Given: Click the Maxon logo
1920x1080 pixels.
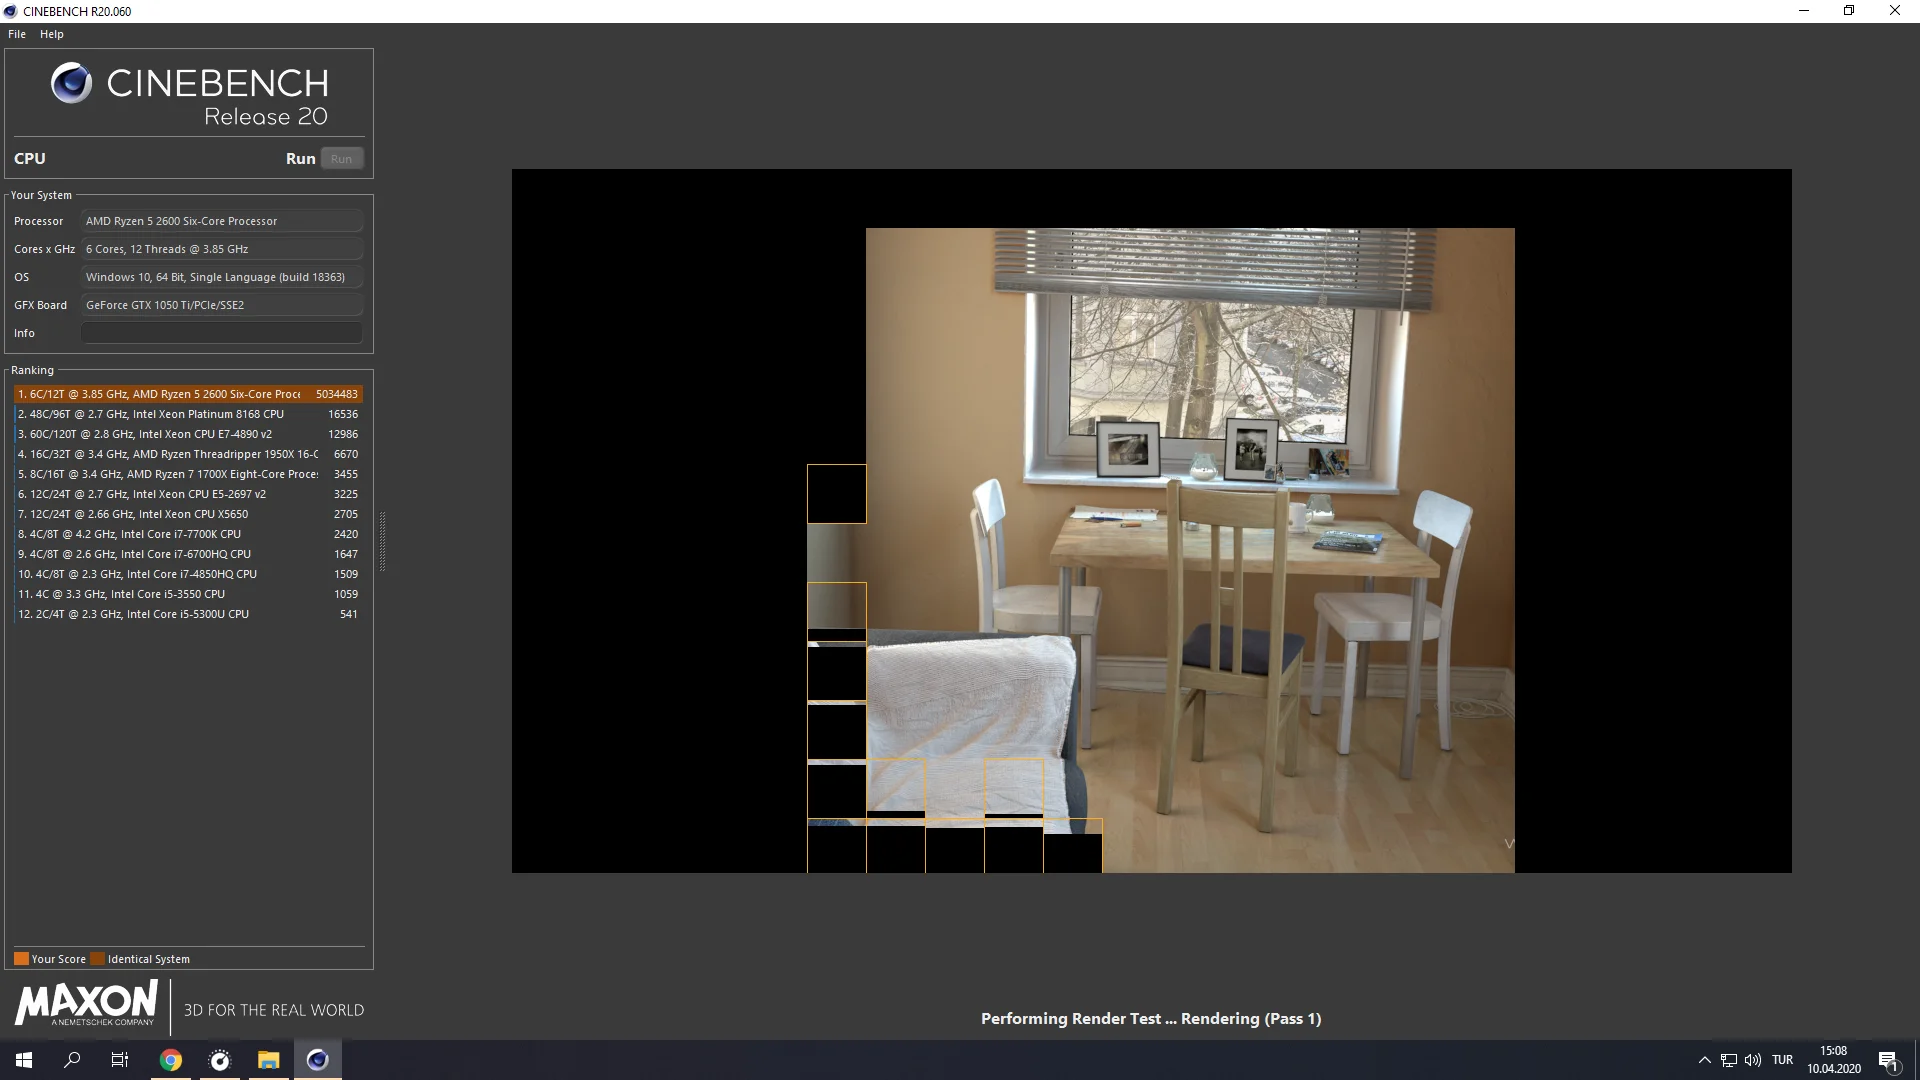Looking at the screenshot, I should (x=86, y=1003).
